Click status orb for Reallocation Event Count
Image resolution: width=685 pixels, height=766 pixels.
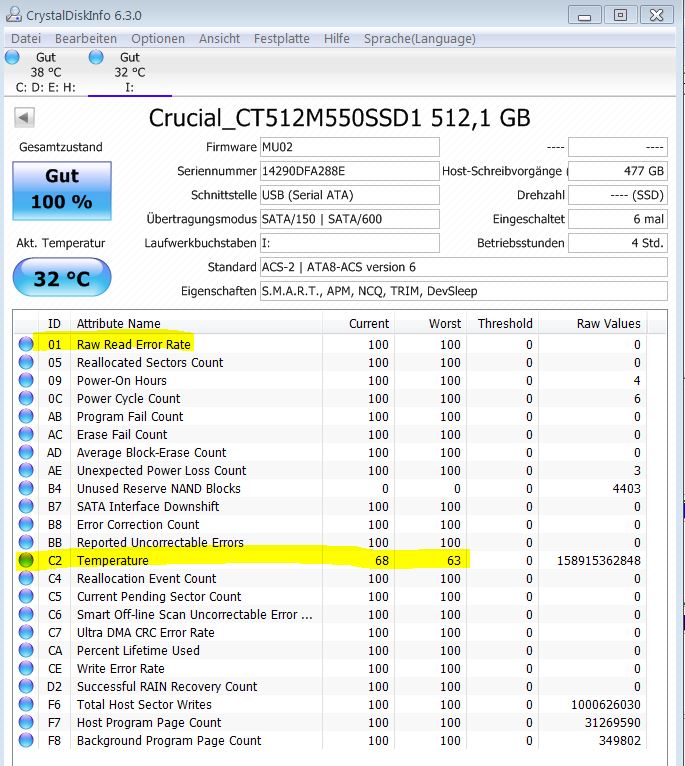pyautogui.click(x=26, y=578)
